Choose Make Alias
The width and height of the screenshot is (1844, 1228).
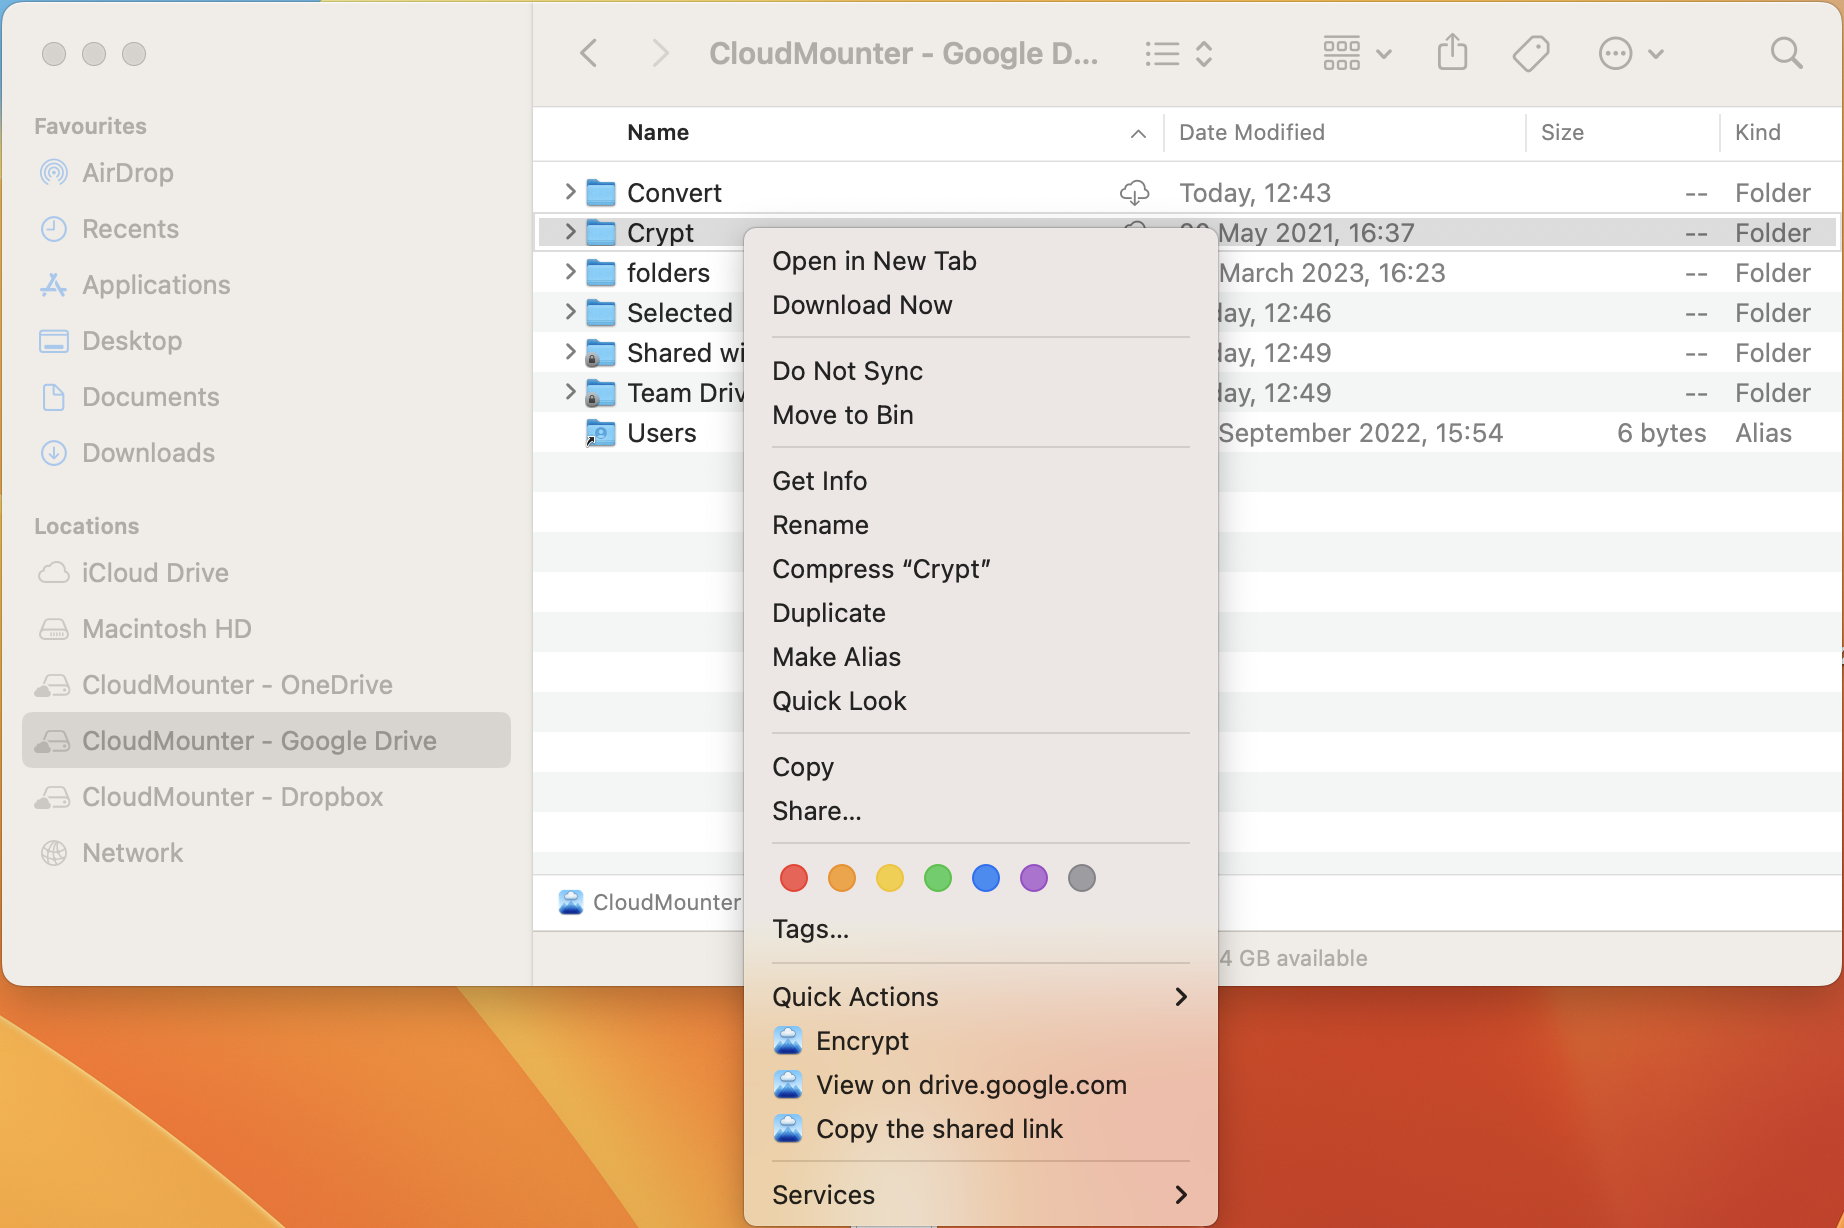pos(980,657)
